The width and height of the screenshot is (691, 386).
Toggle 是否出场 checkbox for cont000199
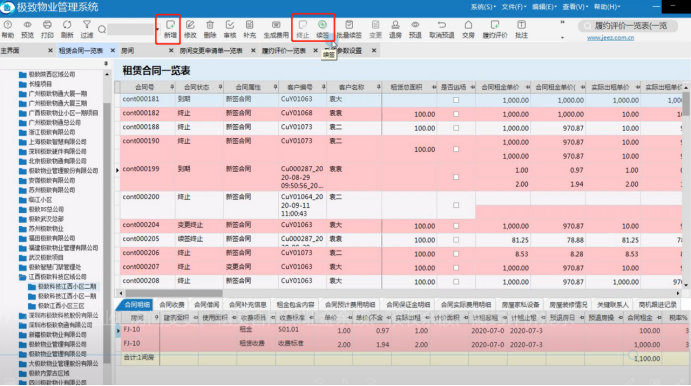[456, 177]
